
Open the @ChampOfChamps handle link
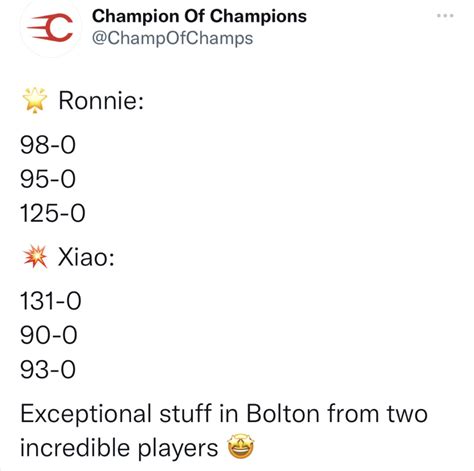(172, 38)
